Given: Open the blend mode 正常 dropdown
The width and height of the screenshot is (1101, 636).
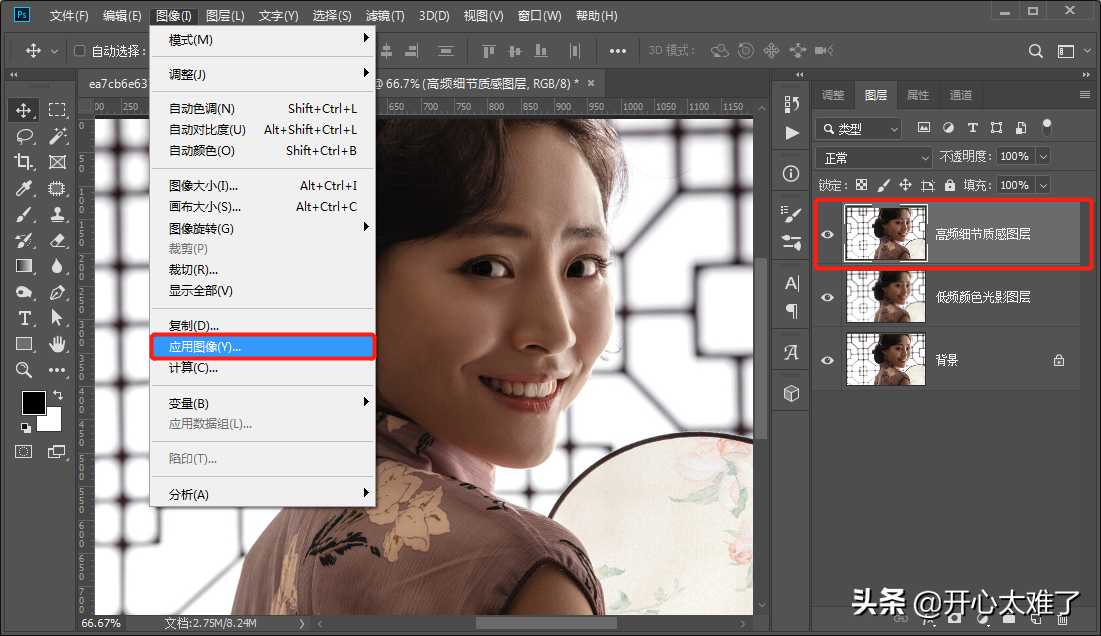Looking at the screenshot, I should tap(873, 157).
